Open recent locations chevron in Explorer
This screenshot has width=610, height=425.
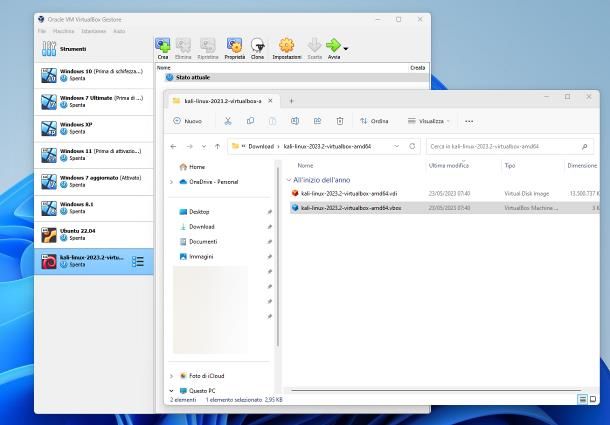tap(204, 146)
